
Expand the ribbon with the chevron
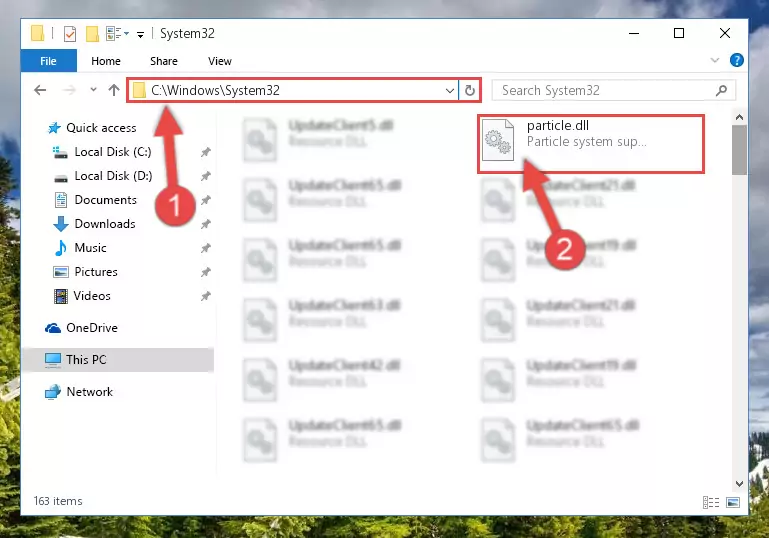pos(715,60)
